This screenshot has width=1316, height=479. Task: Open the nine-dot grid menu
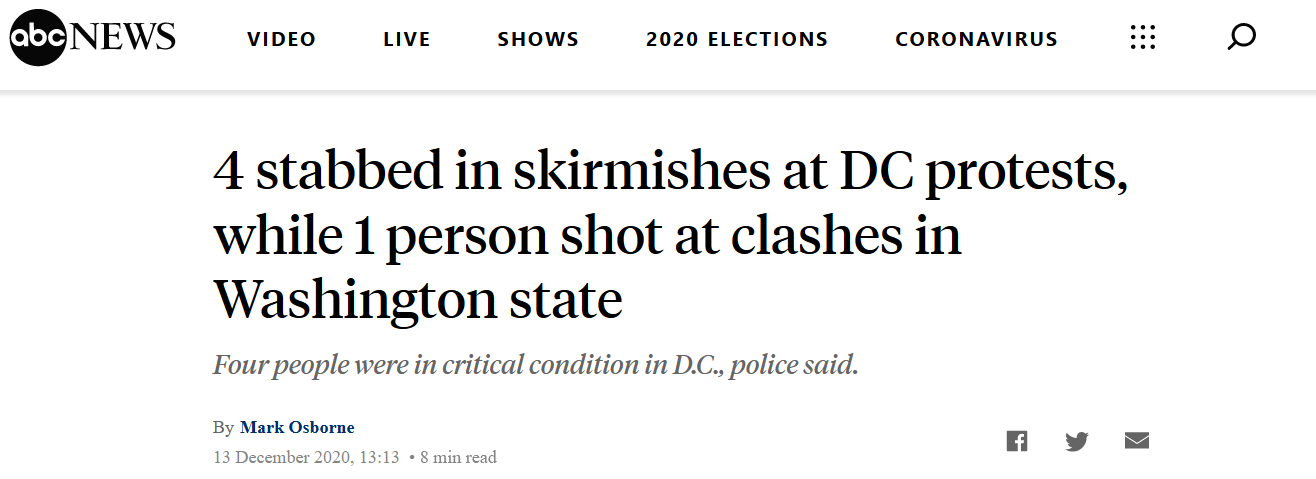point(1142,39)
